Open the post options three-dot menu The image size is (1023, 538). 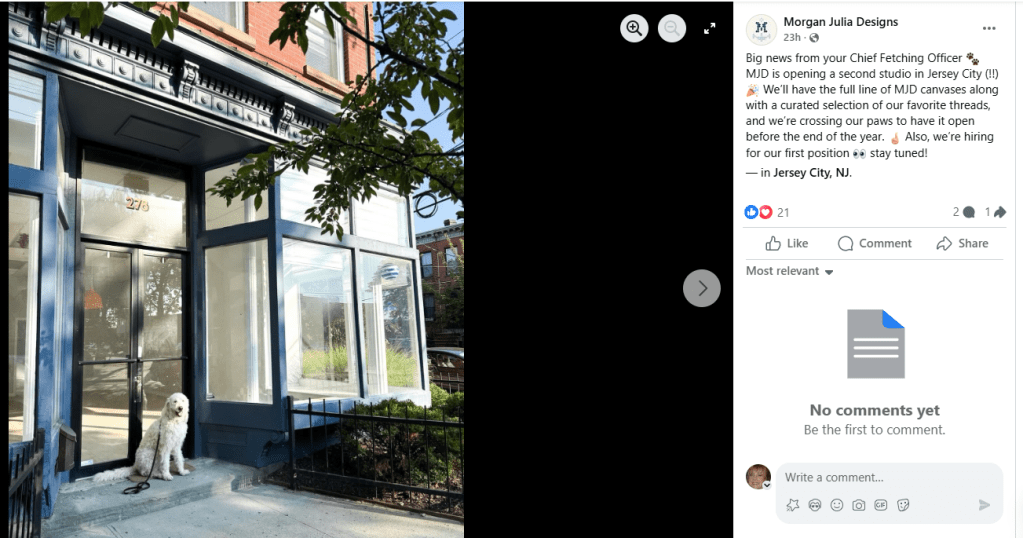pos(989,28)
